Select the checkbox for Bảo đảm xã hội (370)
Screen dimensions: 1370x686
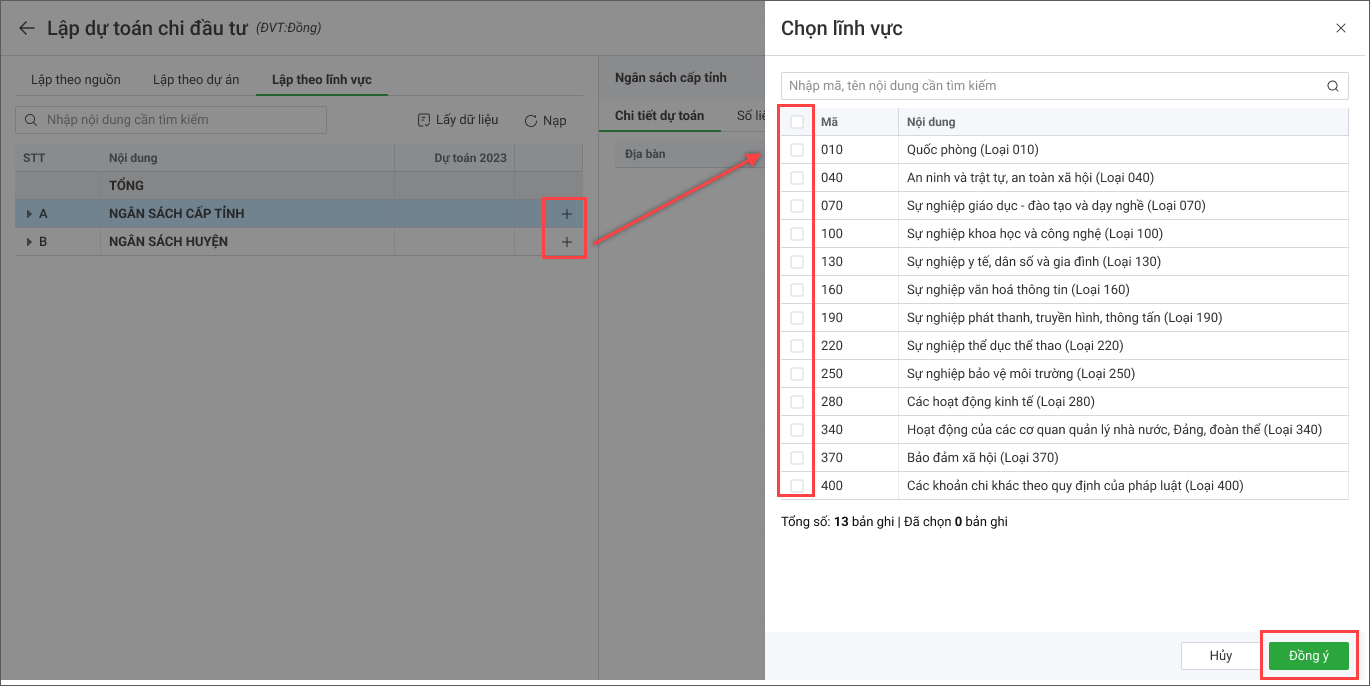[x=797, y=458]
